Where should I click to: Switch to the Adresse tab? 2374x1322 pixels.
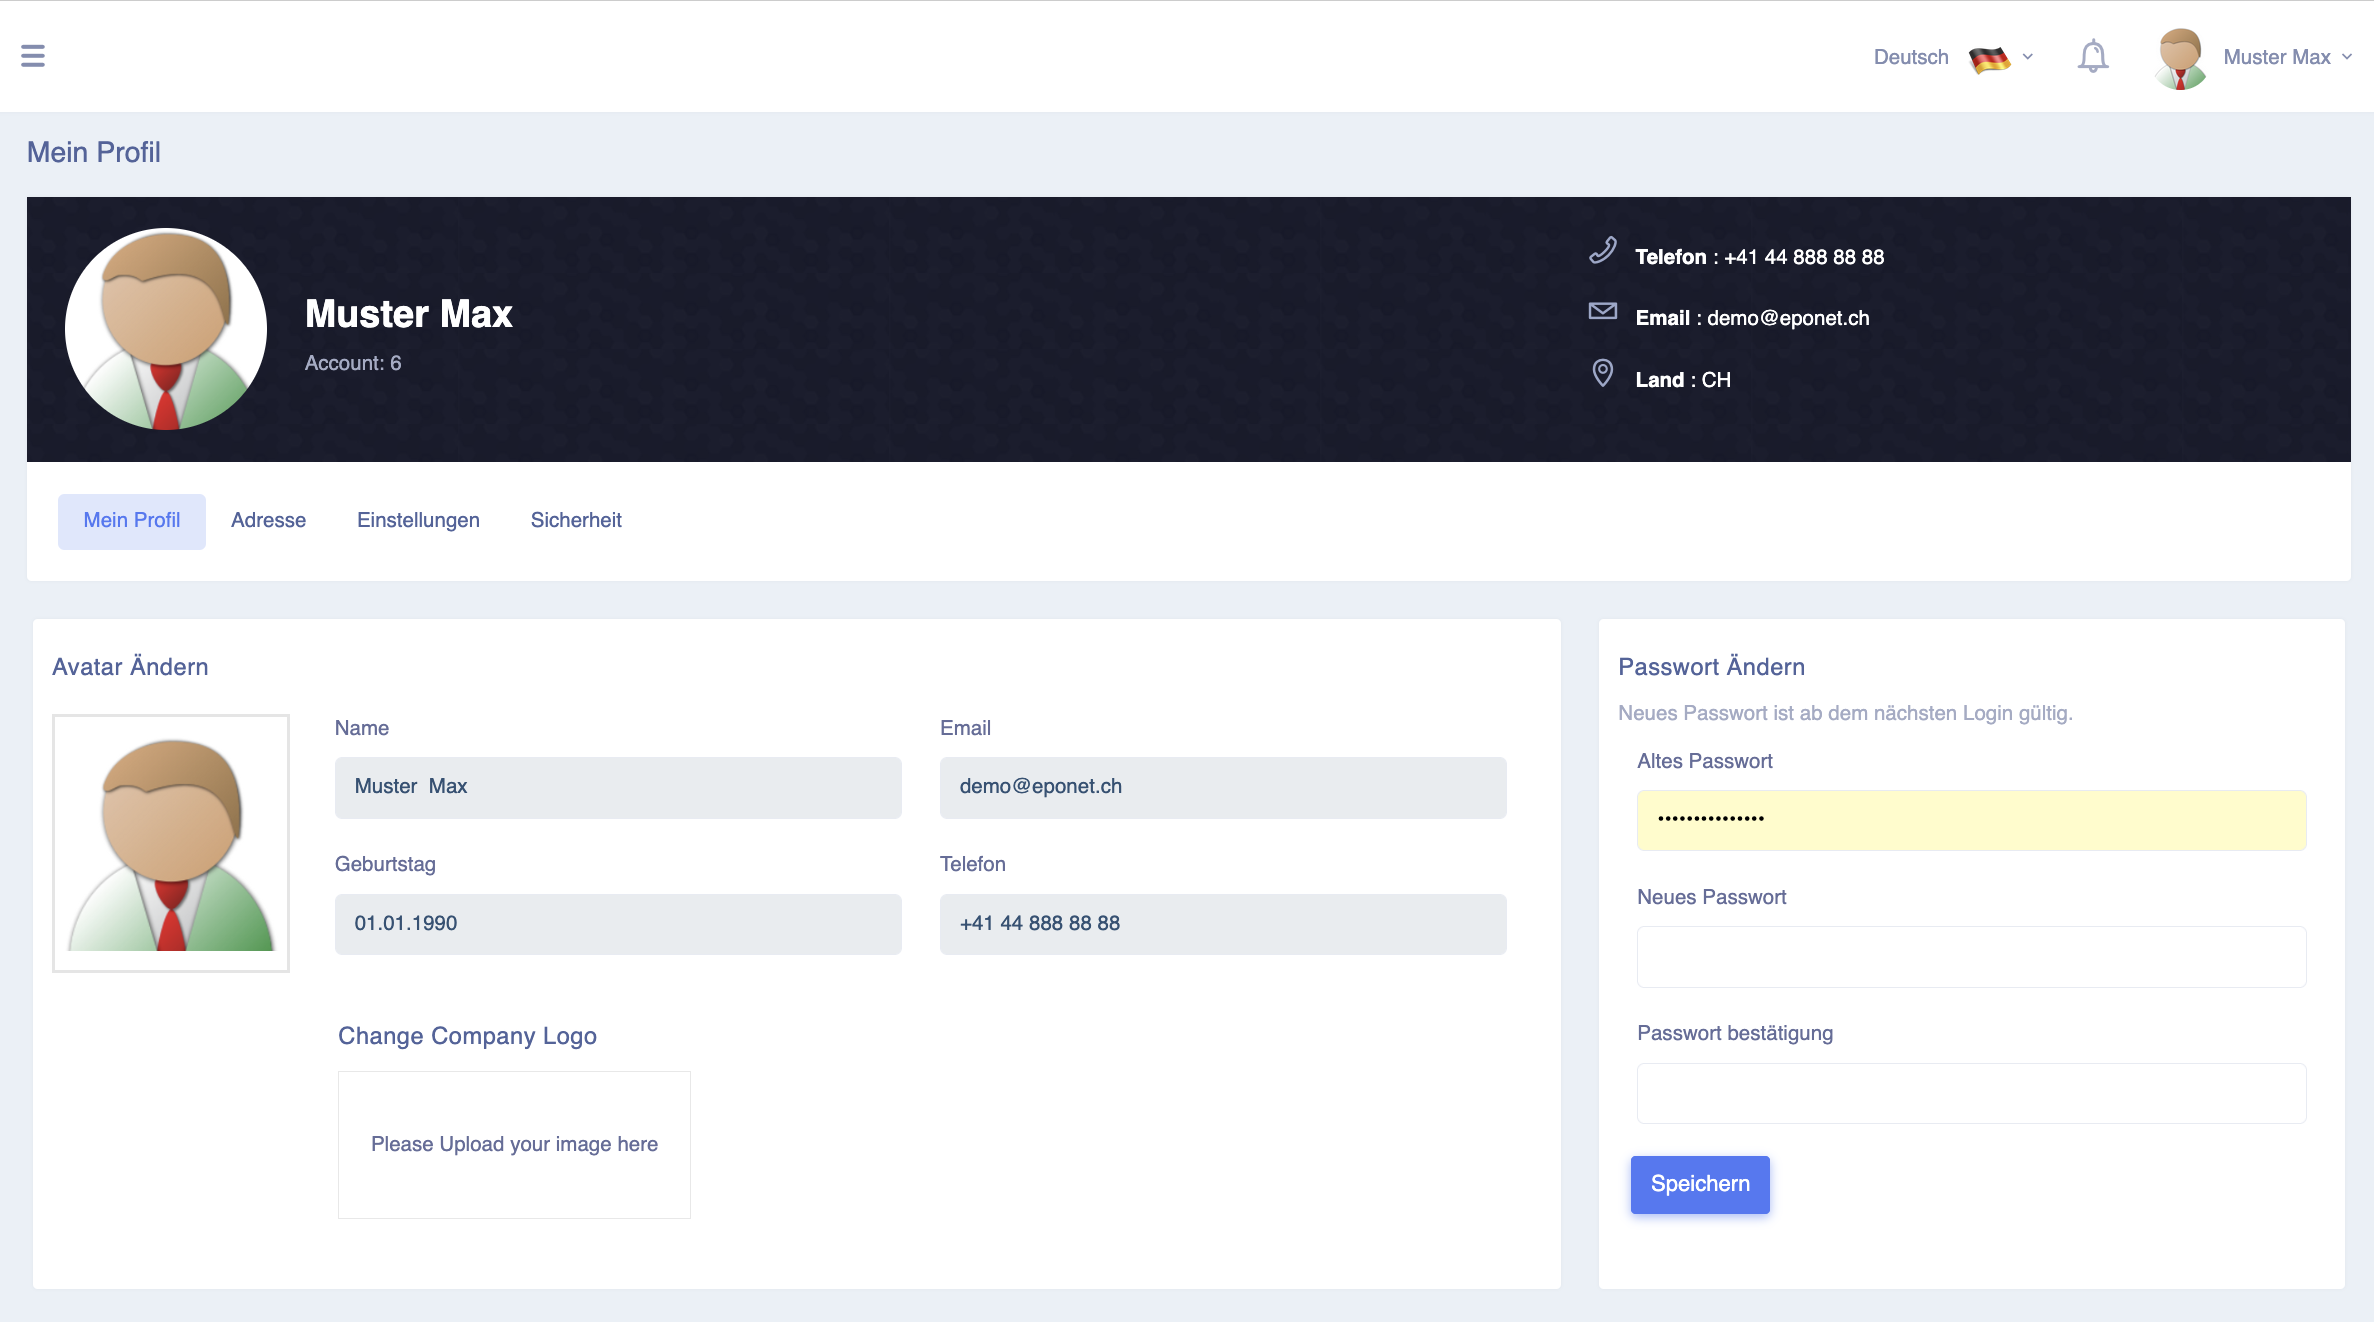(x=268, y=520)
